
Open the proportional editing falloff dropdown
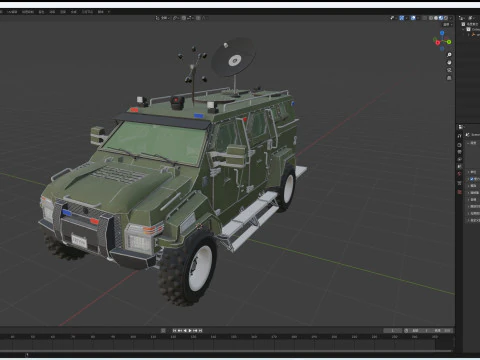[204, 18]
